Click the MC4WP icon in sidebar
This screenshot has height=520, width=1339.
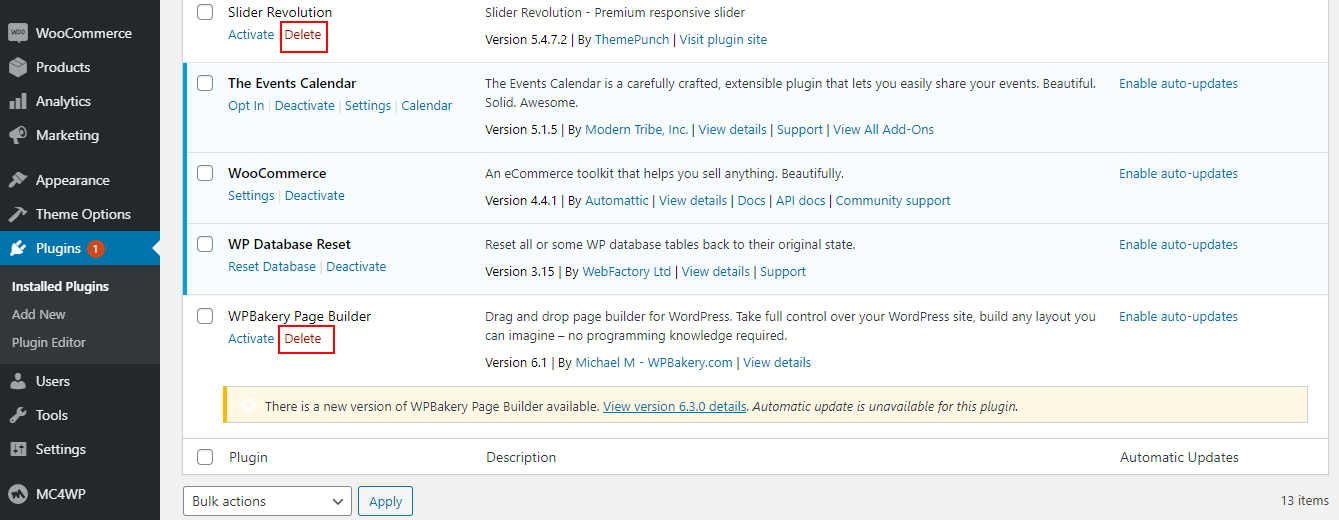(x=17, y=494)
